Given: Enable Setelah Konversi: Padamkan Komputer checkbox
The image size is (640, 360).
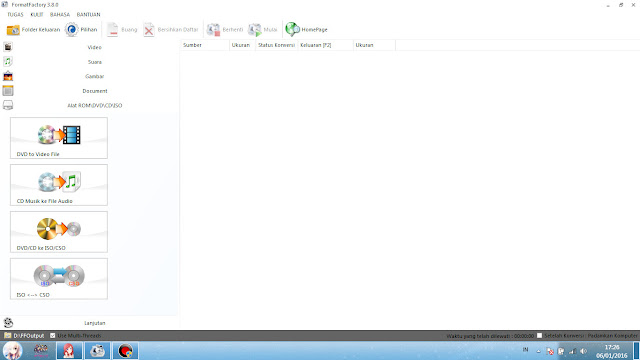Looking at the screenshot, I should [539, 336].
